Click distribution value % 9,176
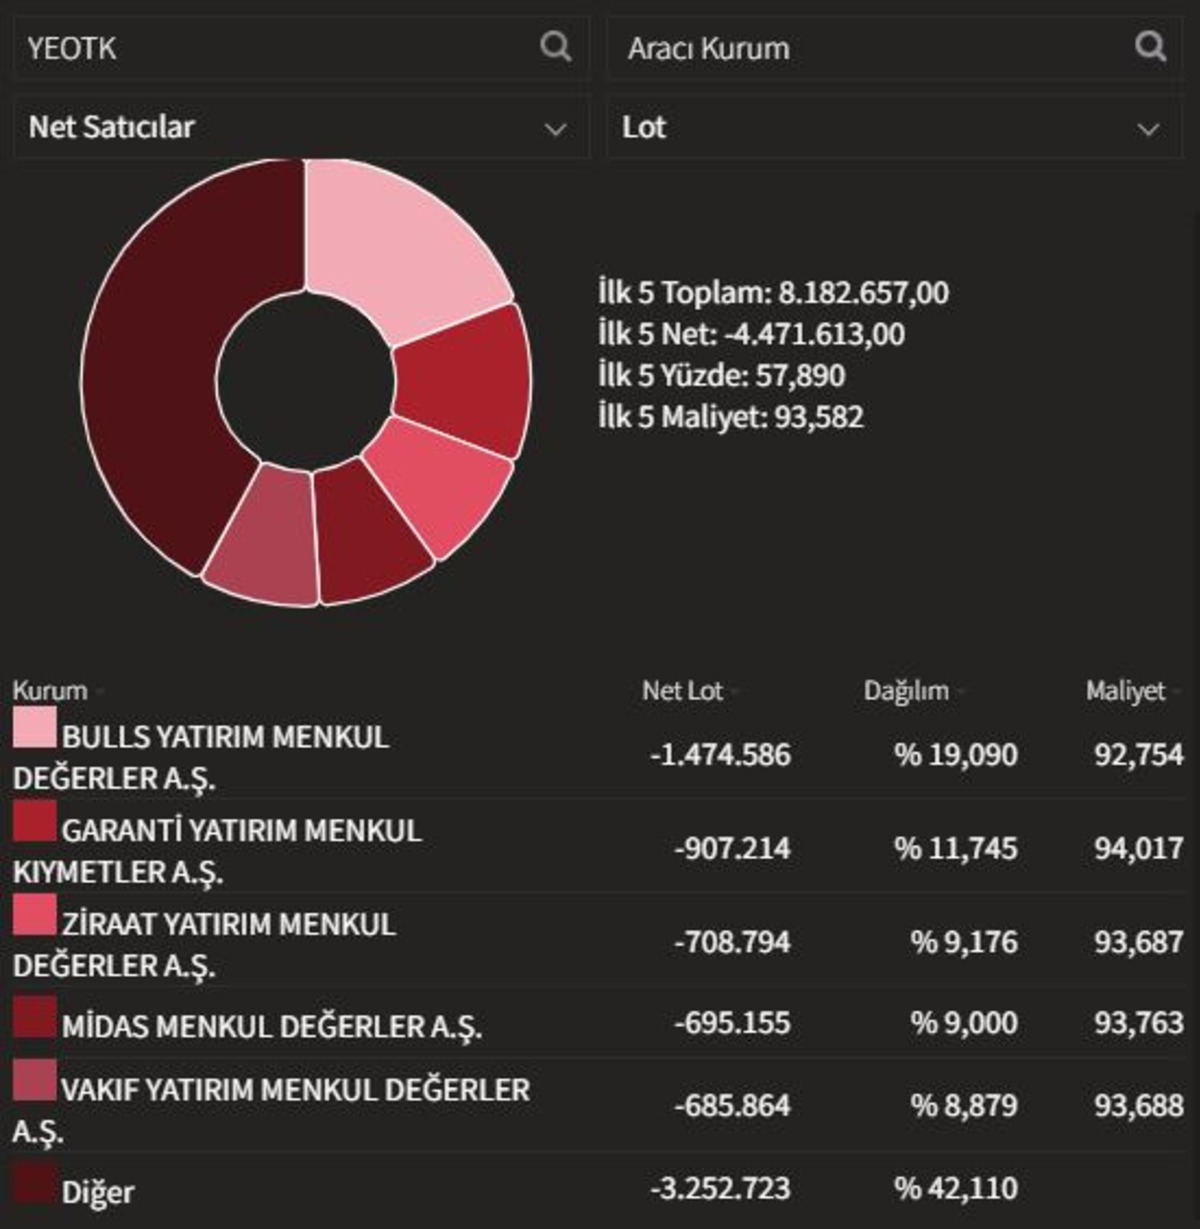The image size is (1200, 1229). (x=964, y=942)
